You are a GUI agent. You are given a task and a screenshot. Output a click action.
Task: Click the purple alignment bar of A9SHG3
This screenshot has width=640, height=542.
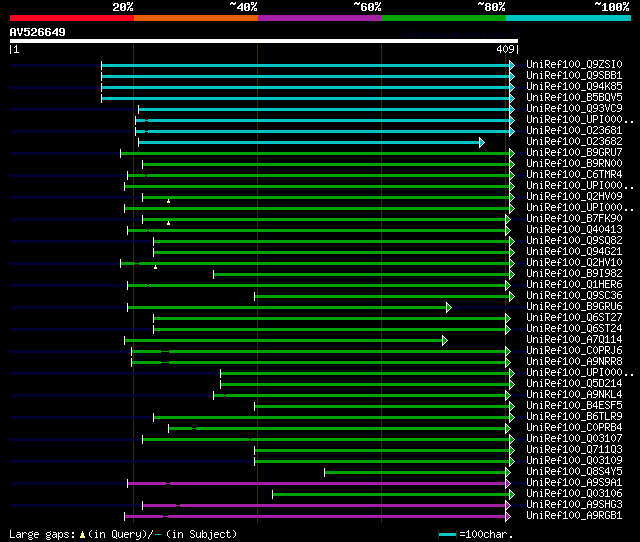[x=324, y=506]
